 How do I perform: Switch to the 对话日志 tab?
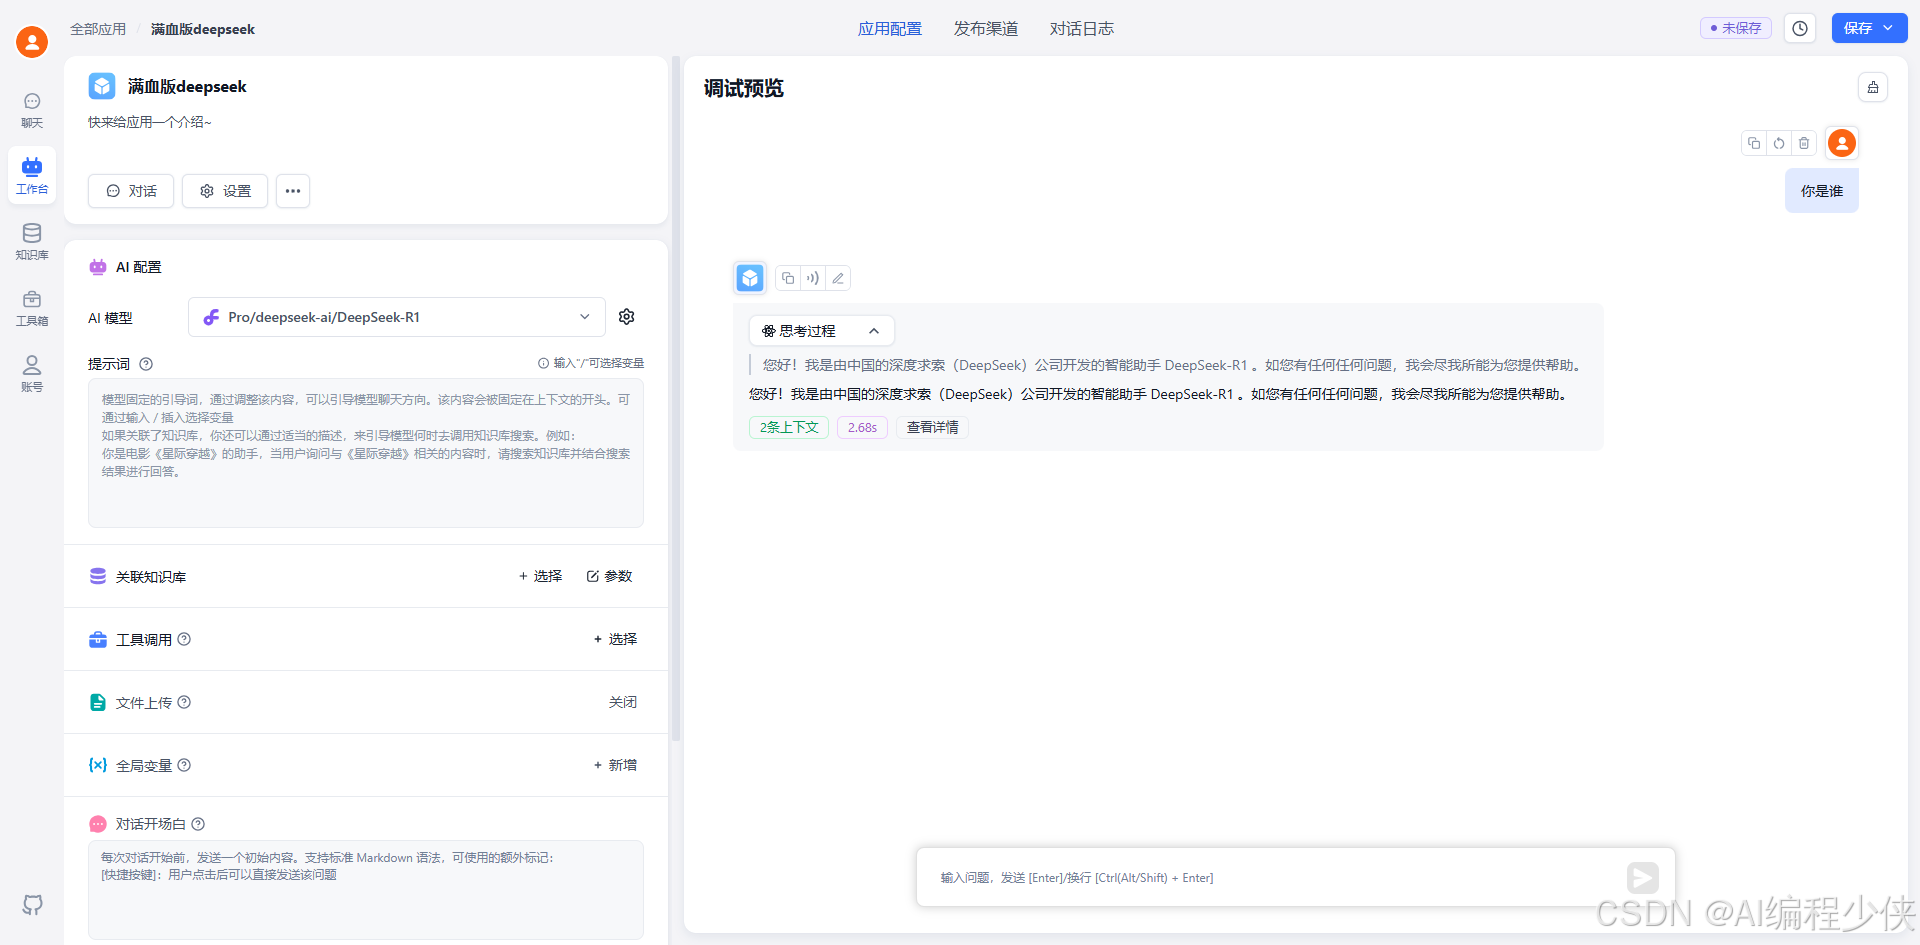[1081, 28]
